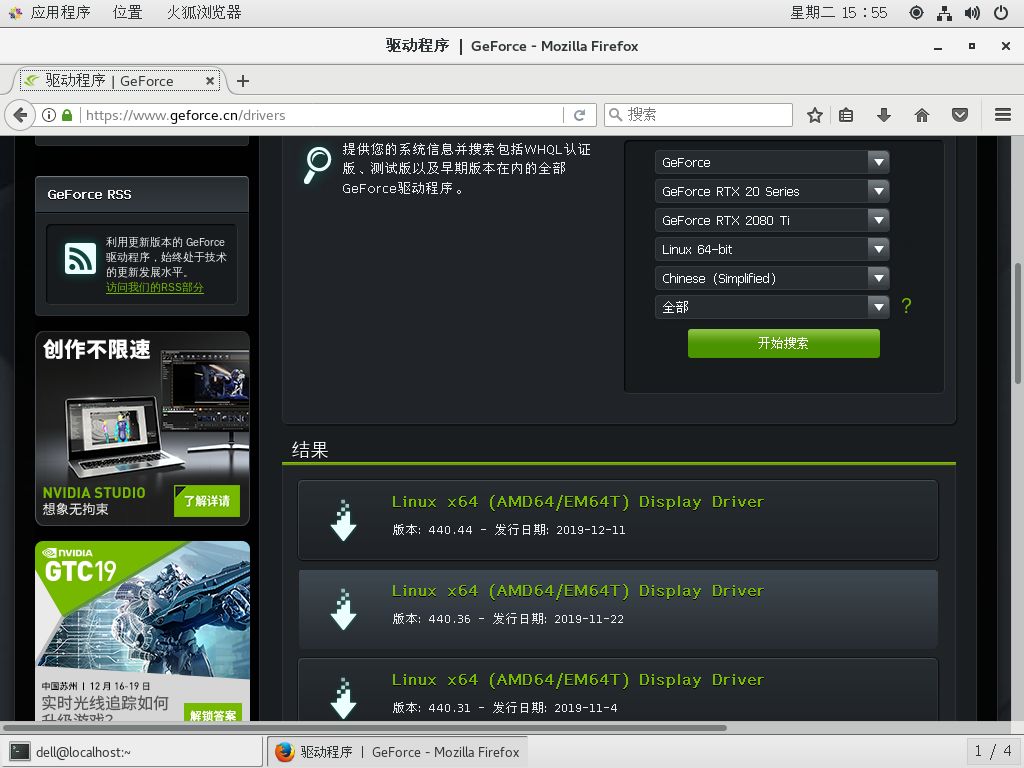Reload the page with the refresh icon
Image resolution: width=1024 pixels, height=768 pixels.
tap(579, 116)
